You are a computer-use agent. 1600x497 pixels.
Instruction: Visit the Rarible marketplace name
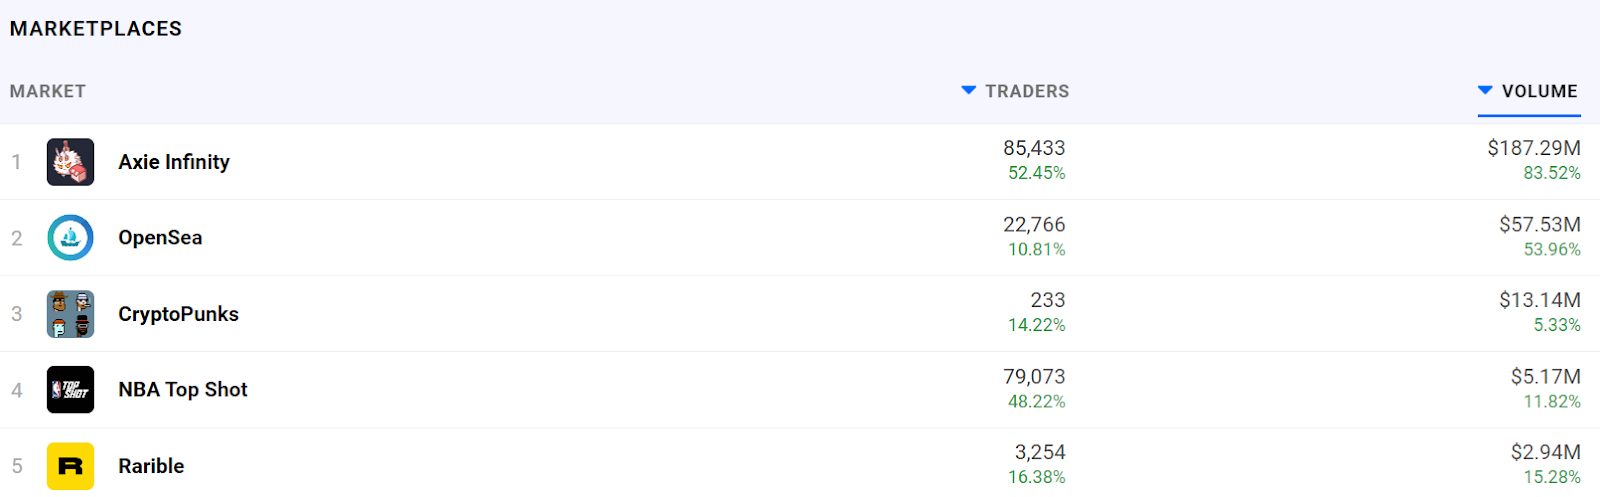click(151, 466)
